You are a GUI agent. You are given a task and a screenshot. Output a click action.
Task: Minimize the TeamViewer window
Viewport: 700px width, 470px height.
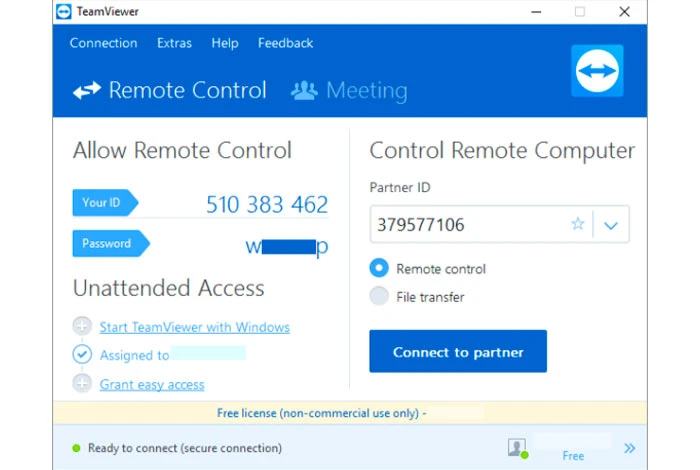(536, 12)
